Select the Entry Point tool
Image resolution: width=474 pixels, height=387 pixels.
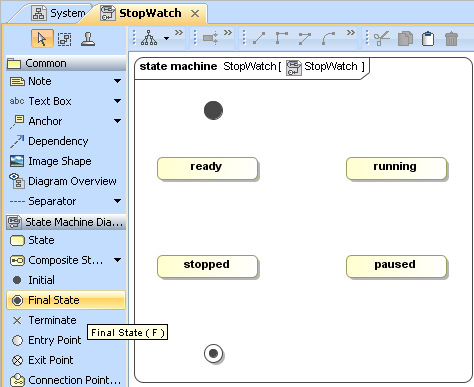[46, 340]
